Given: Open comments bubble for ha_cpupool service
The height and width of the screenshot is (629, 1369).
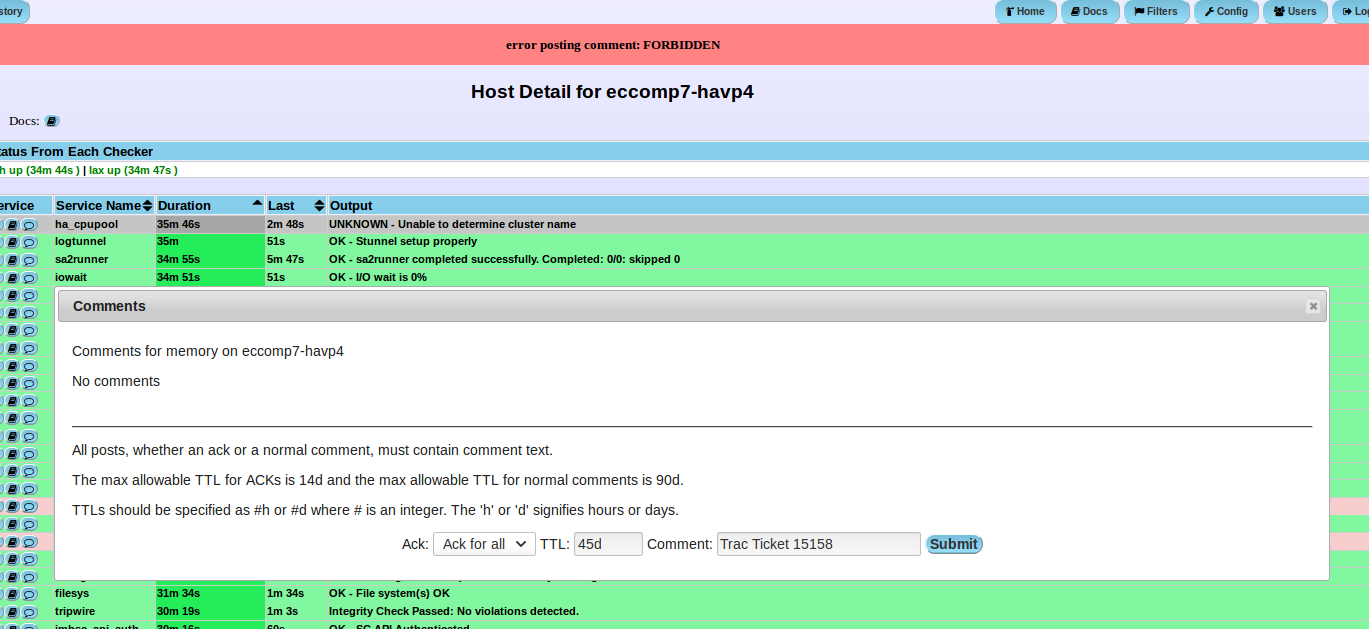Looking at the screenshot, I should [29, 225].
